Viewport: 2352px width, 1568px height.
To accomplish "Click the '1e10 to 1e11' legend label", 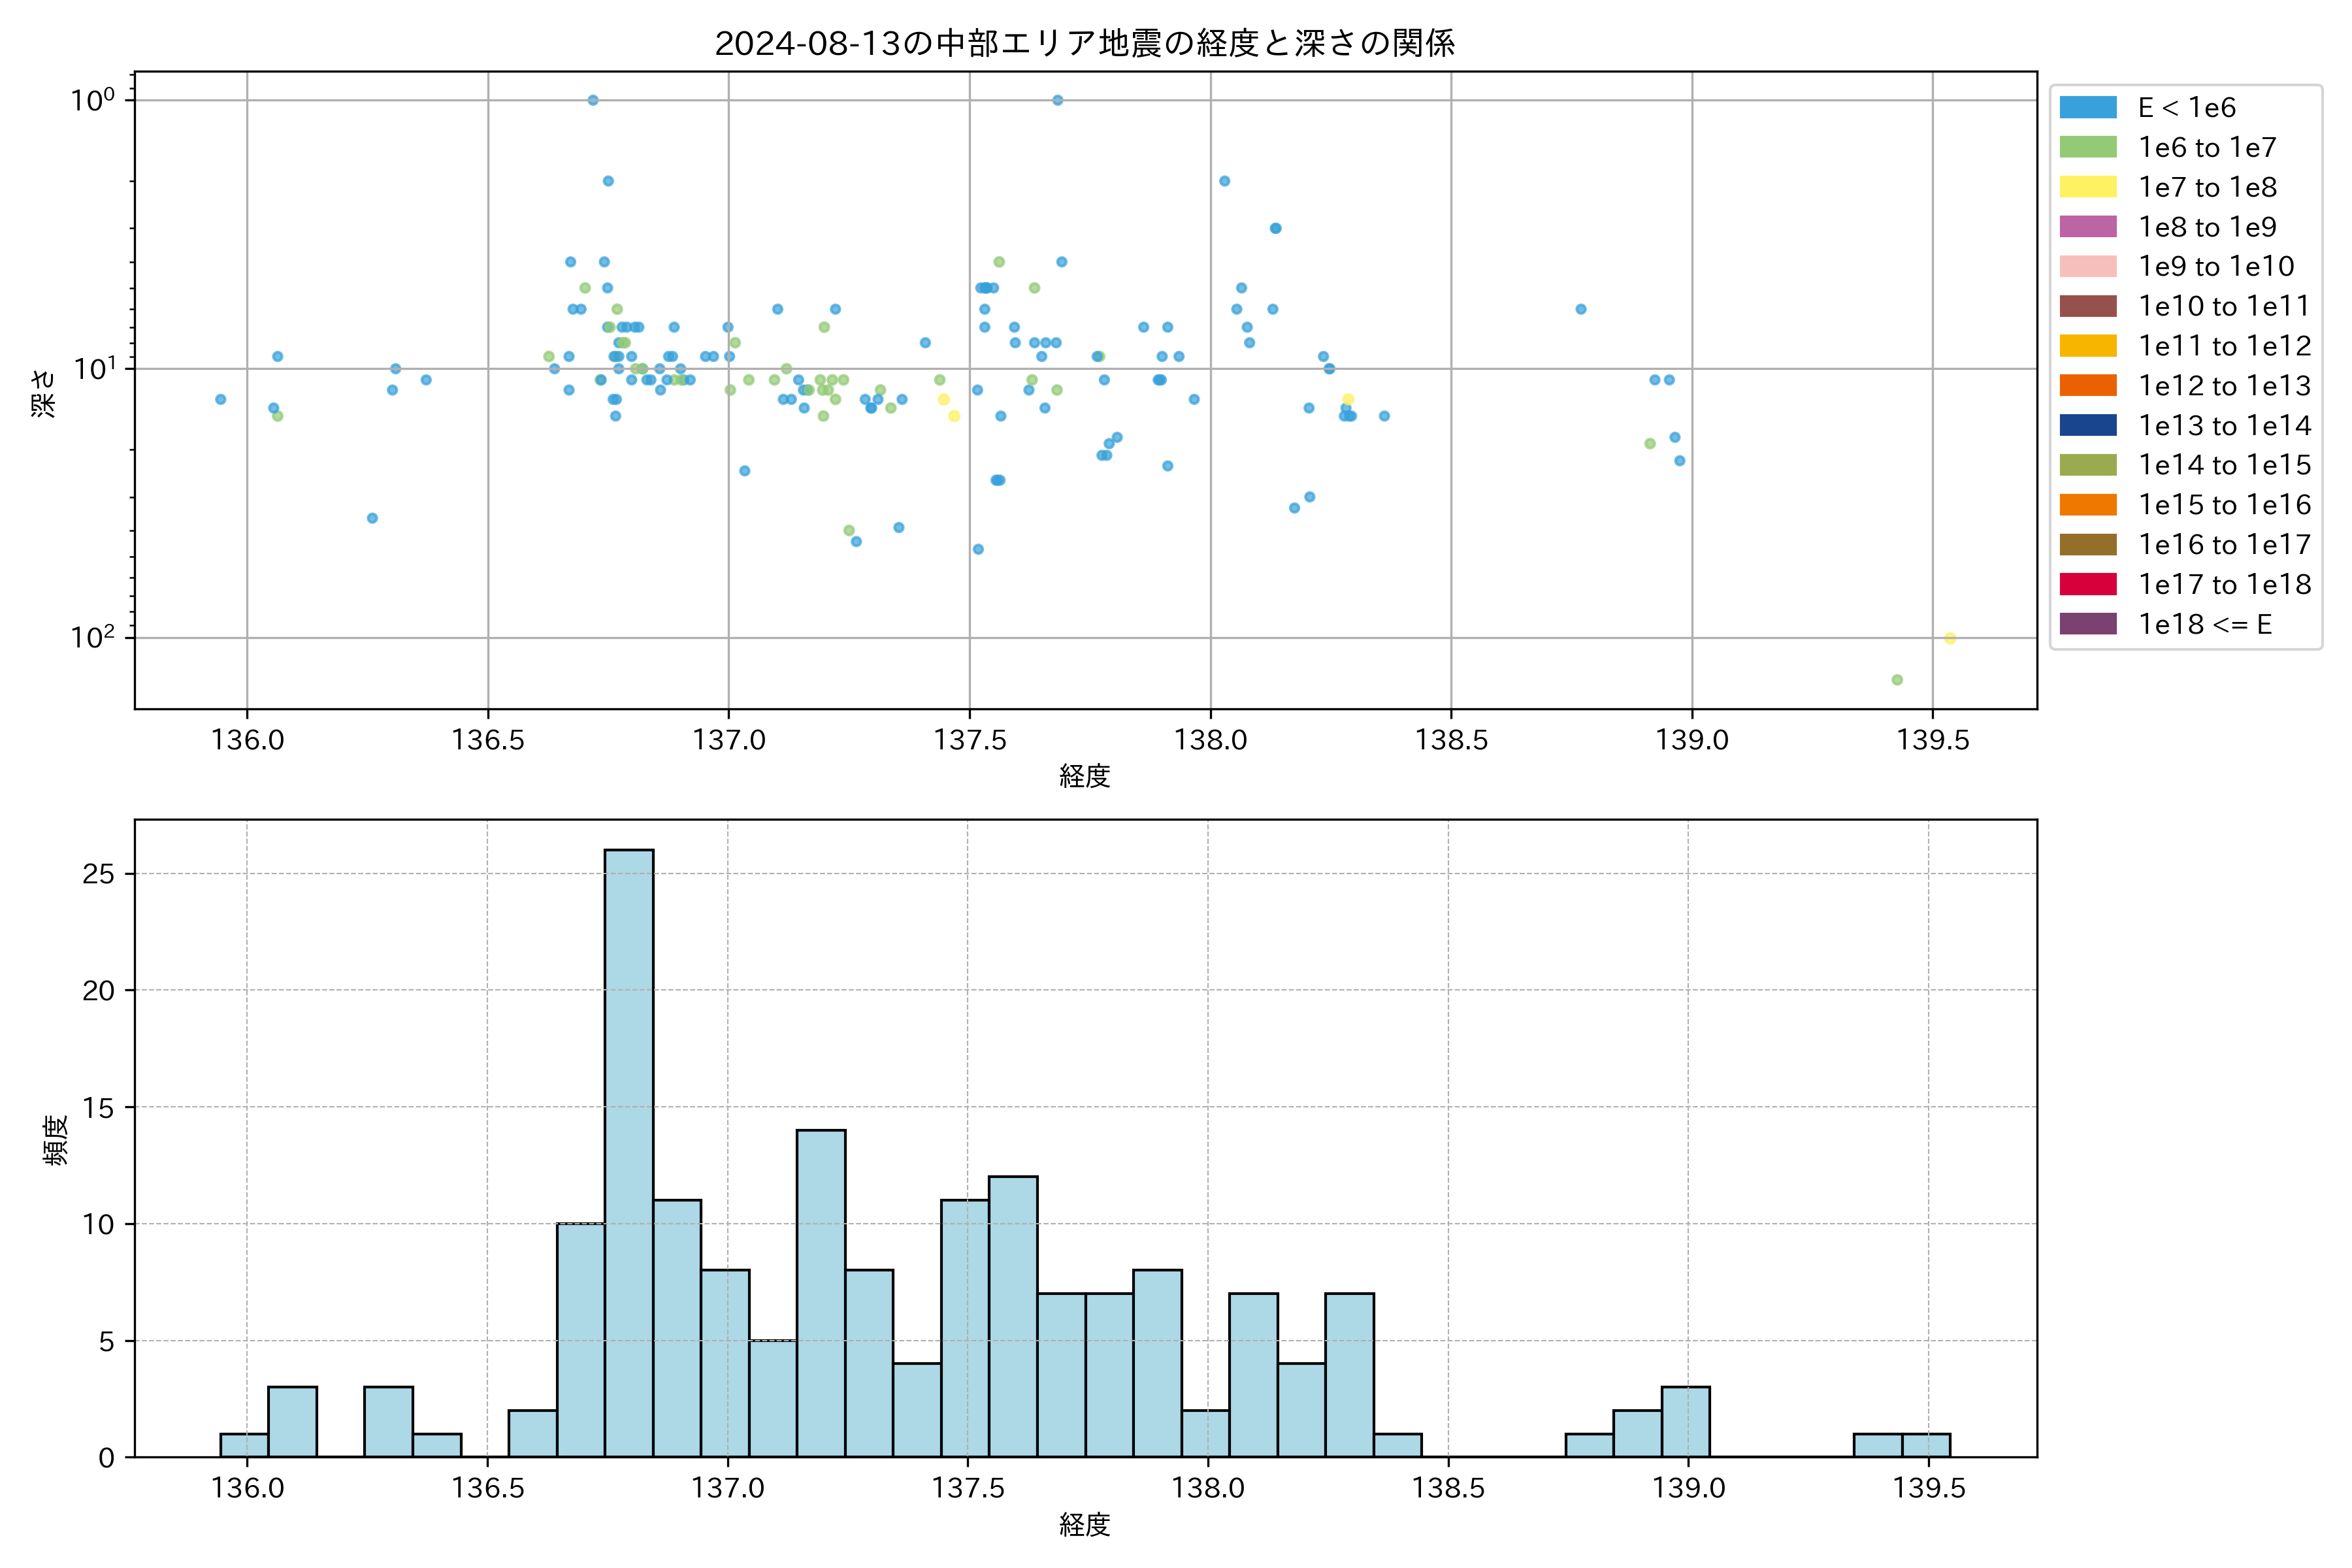I will pyautogui.click(x=2224, y=306).
